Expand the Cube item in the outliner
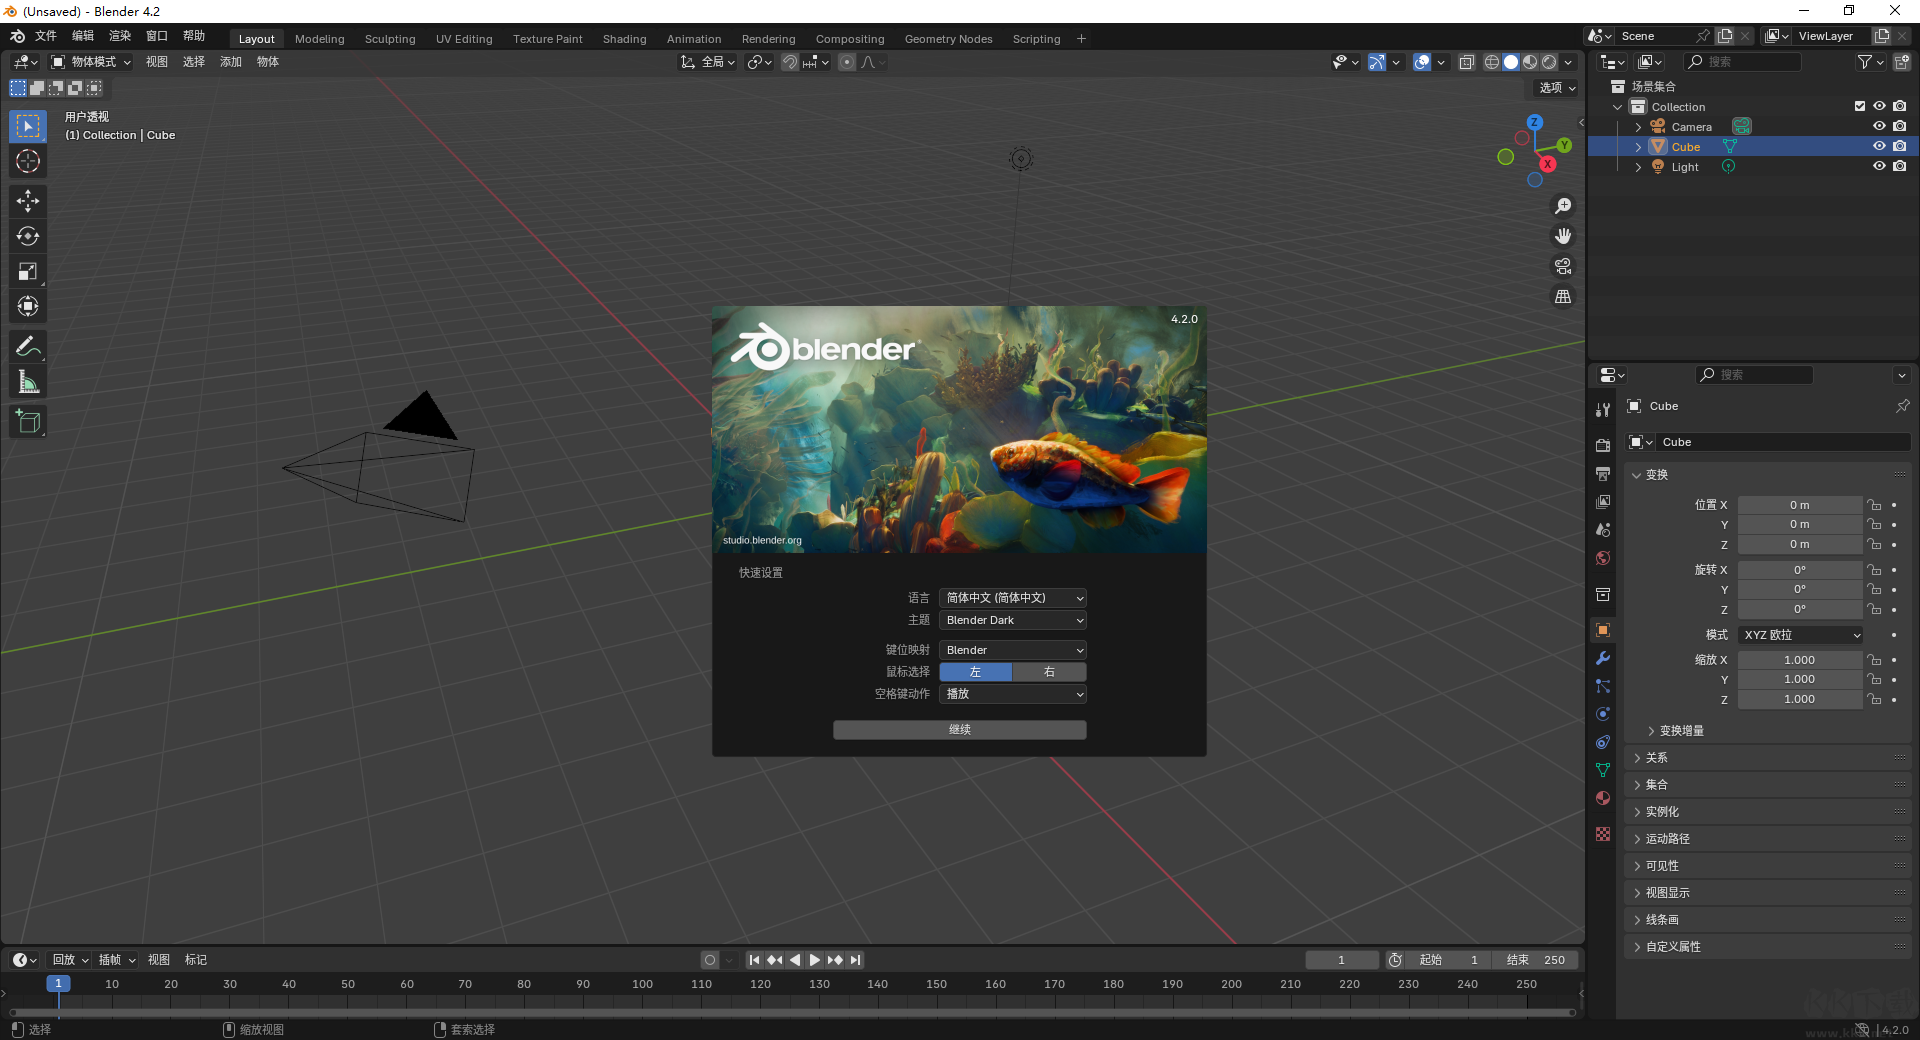This screenshot has width=1920, height=1040. click(1638, 146)
